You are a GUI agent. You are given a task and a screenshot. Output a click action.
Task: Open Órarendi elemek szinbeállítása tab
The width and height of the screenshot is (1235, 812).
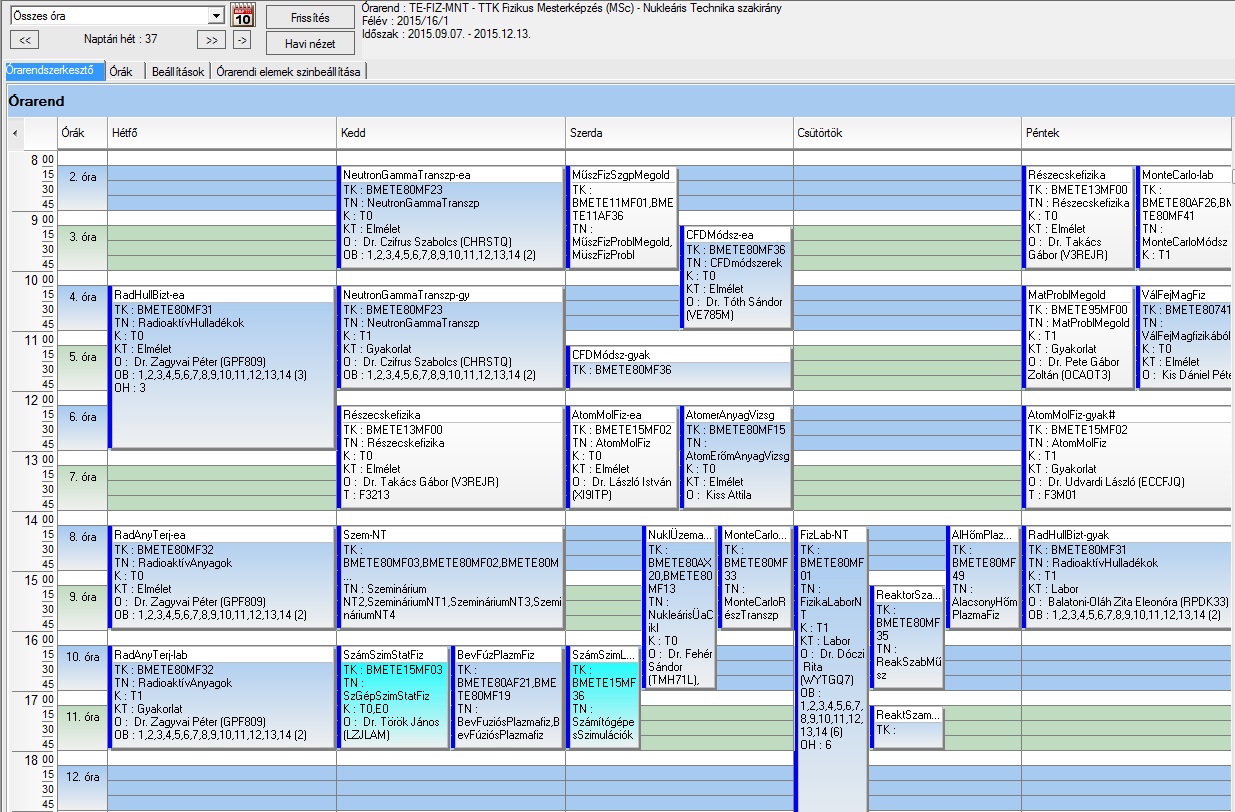[x=289, y=71]
